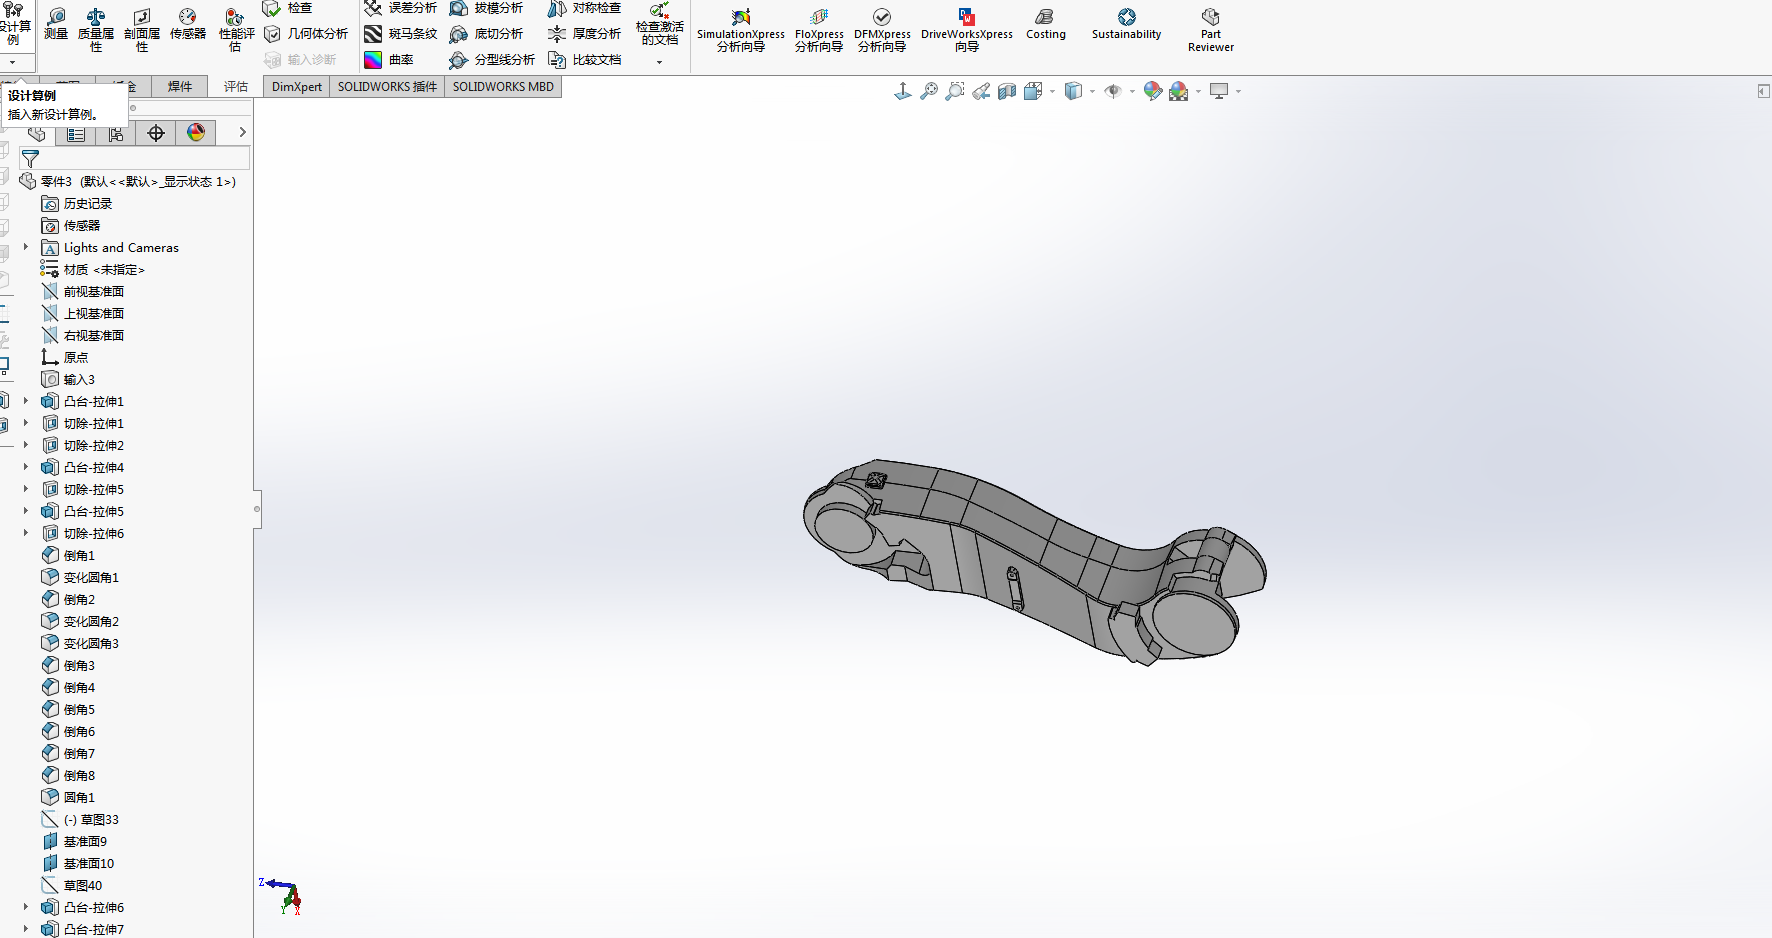
Task: Open 剖面属性 section properties tool
Action: [142, 30]
